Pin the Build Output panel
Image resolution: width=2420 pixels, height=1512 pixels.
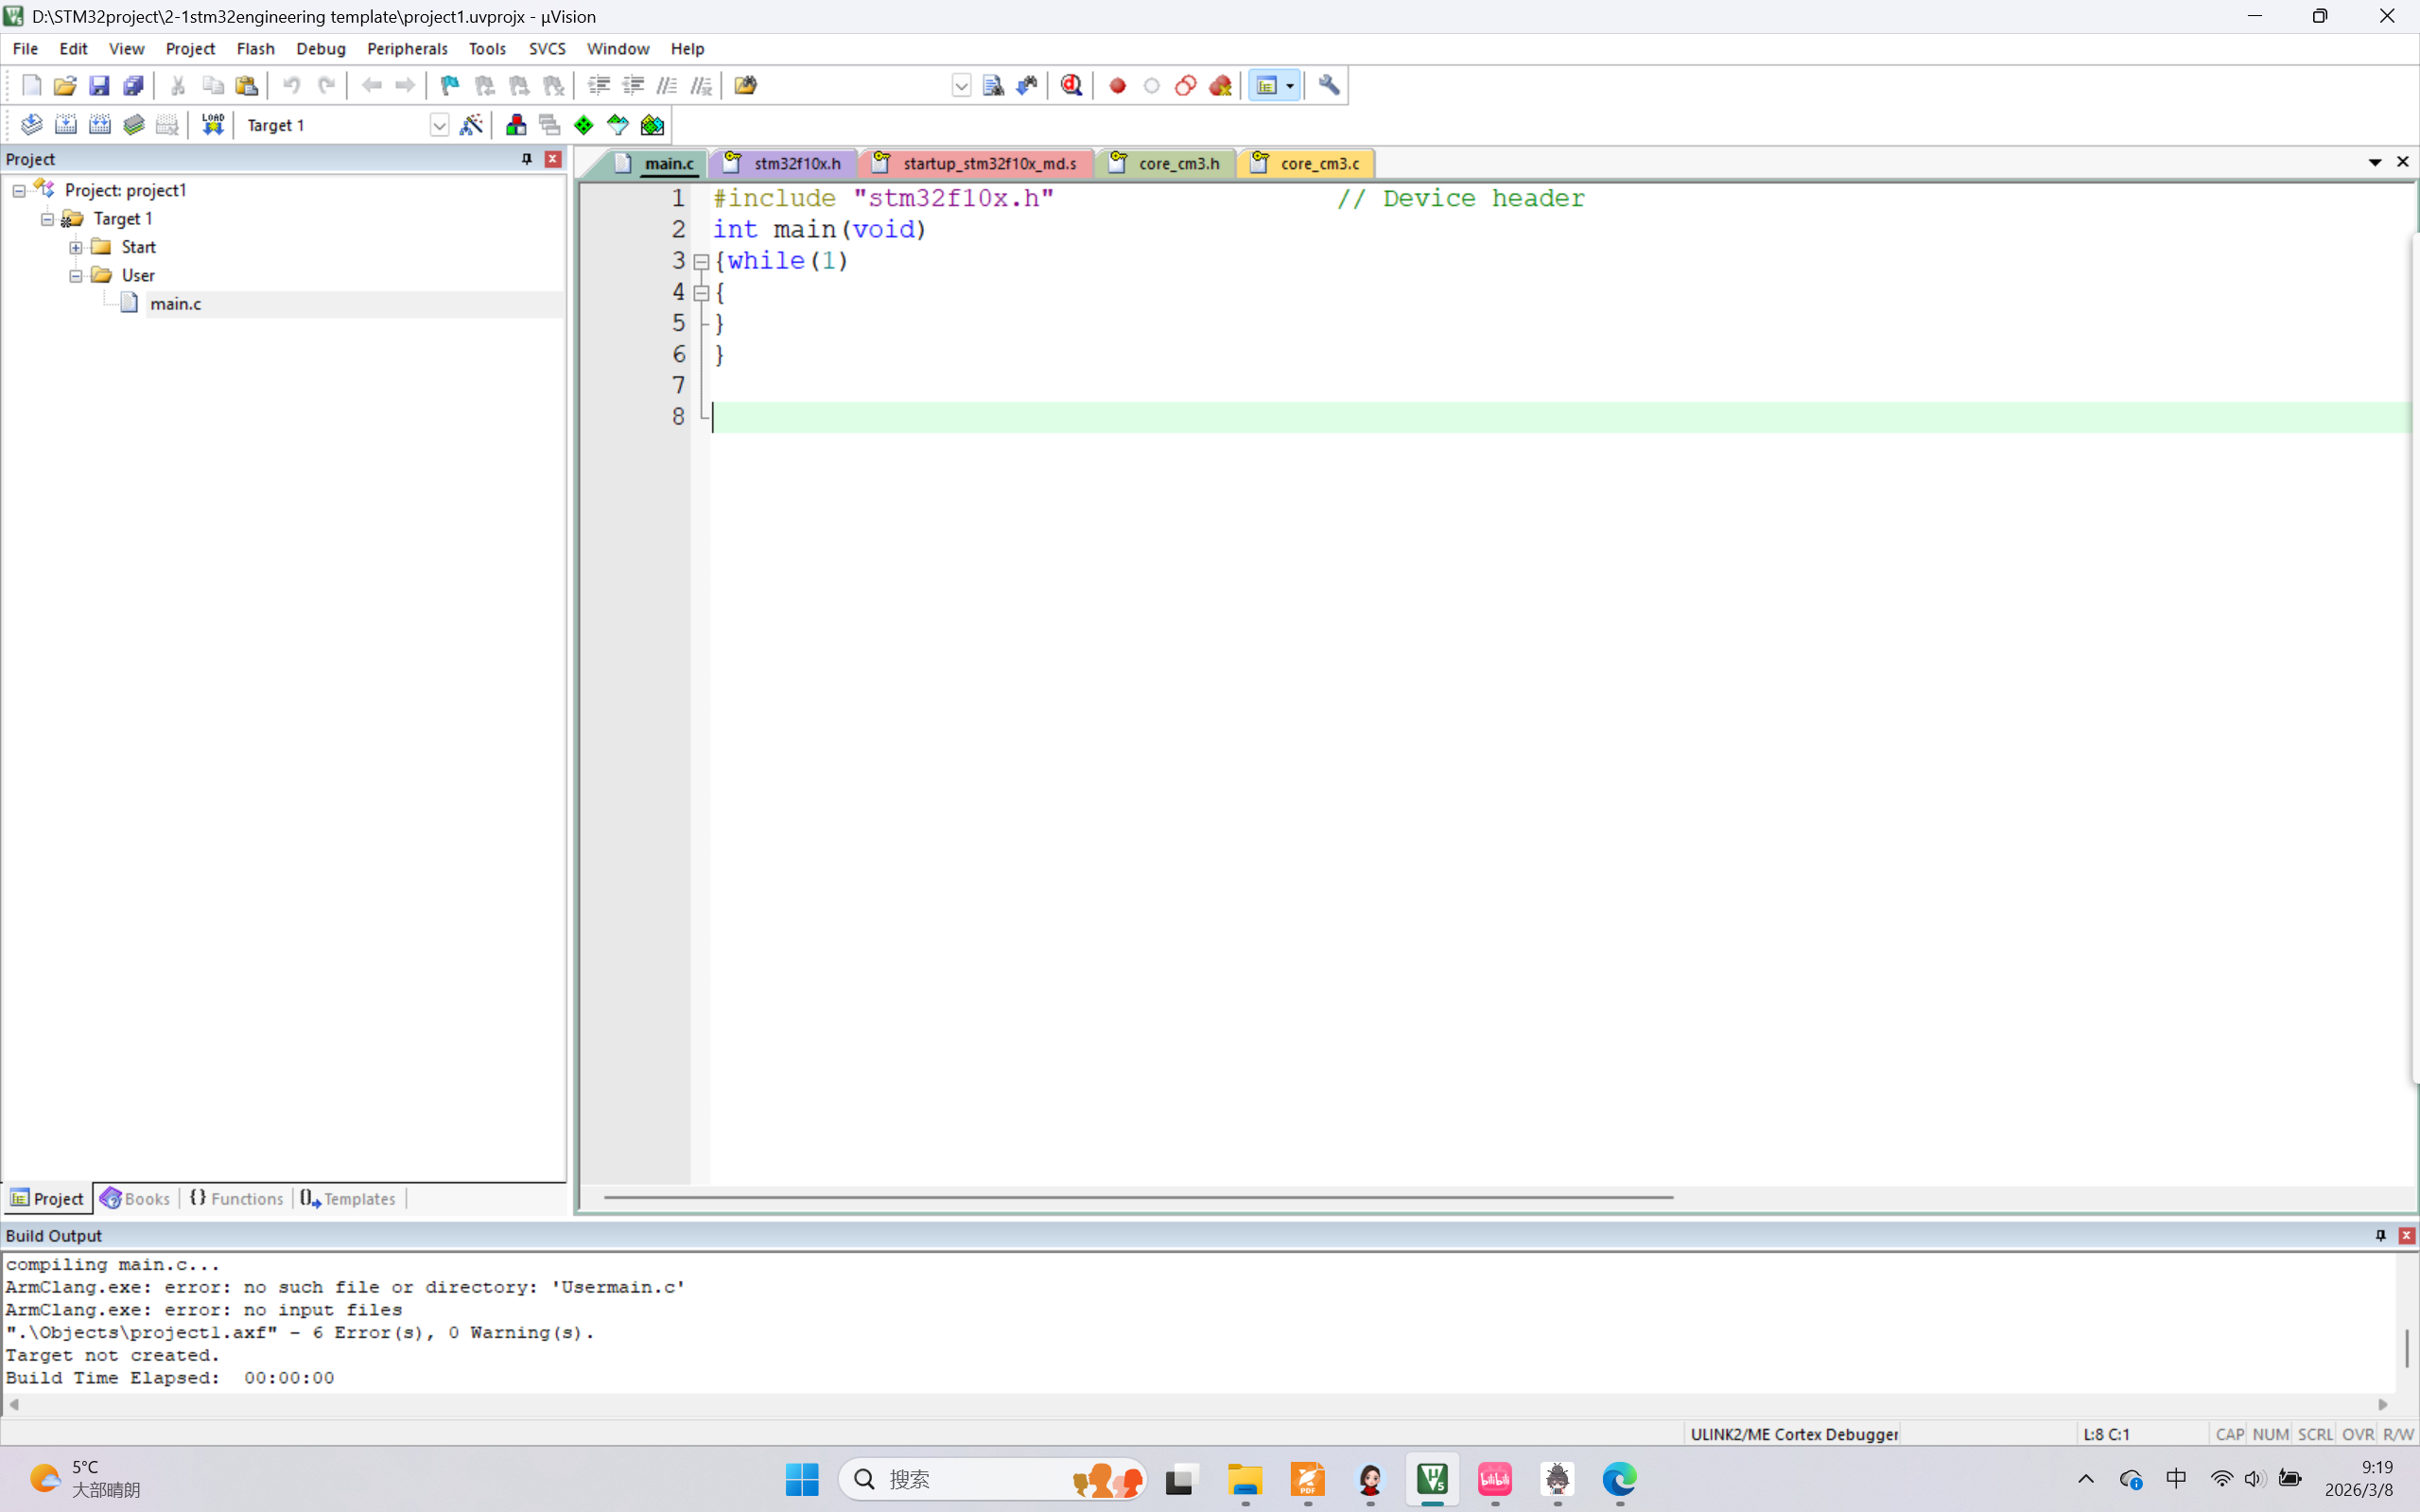[2381, 1235]
